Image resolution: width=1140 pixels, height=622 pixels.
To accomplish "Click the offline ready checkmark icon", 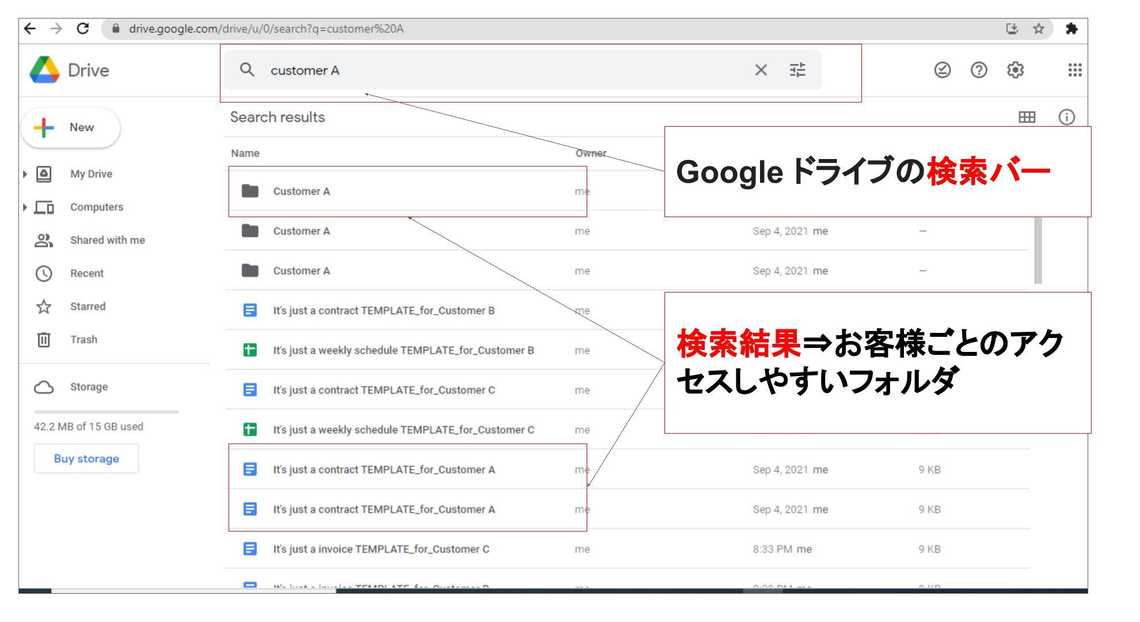I will pos(942,70).
